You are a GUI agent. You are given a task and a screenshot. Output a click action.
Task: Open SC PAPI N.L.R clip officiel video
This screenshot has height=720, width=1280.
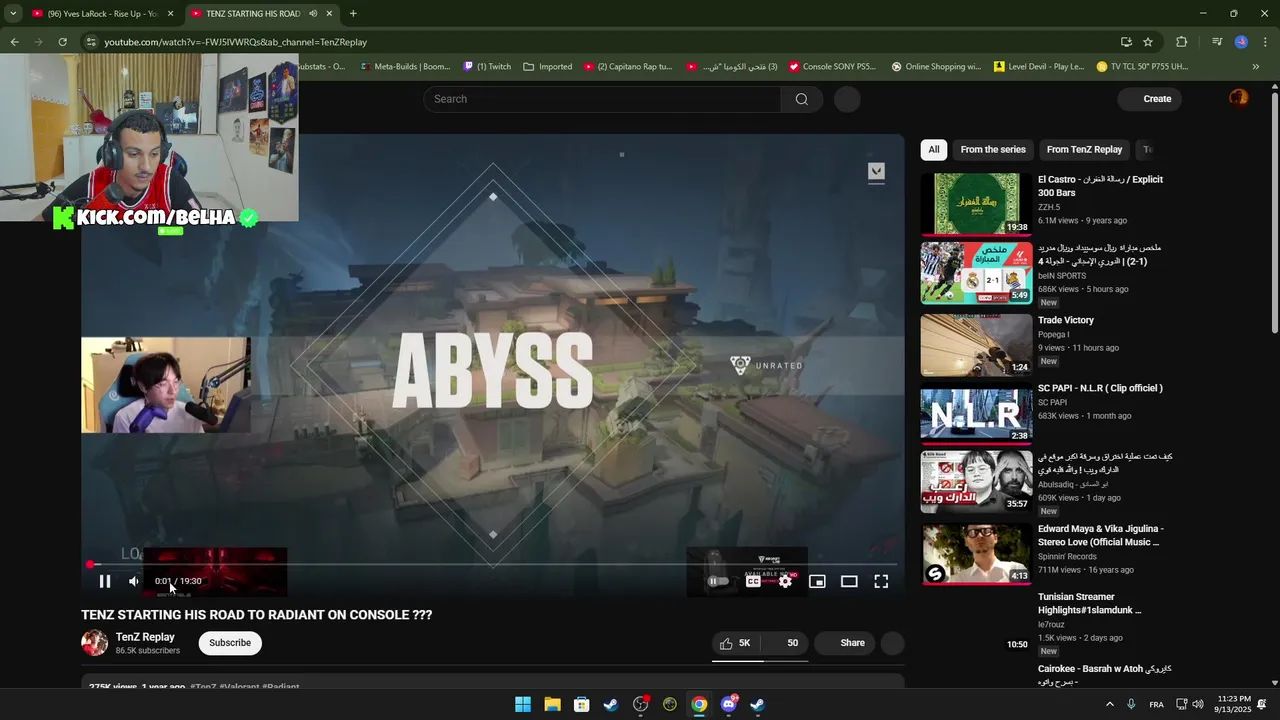1100,388
